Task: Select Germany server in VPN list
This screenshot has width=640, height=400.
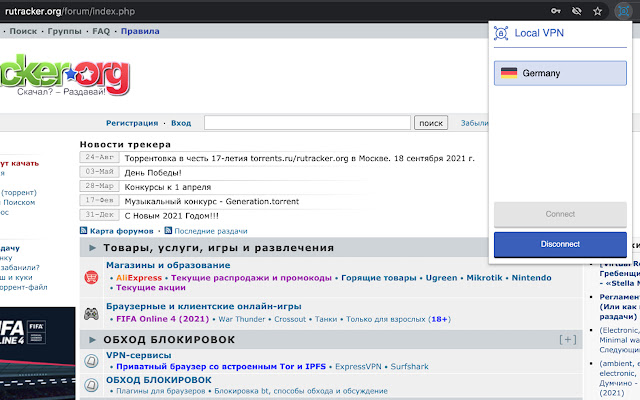Action: (560, 73)
